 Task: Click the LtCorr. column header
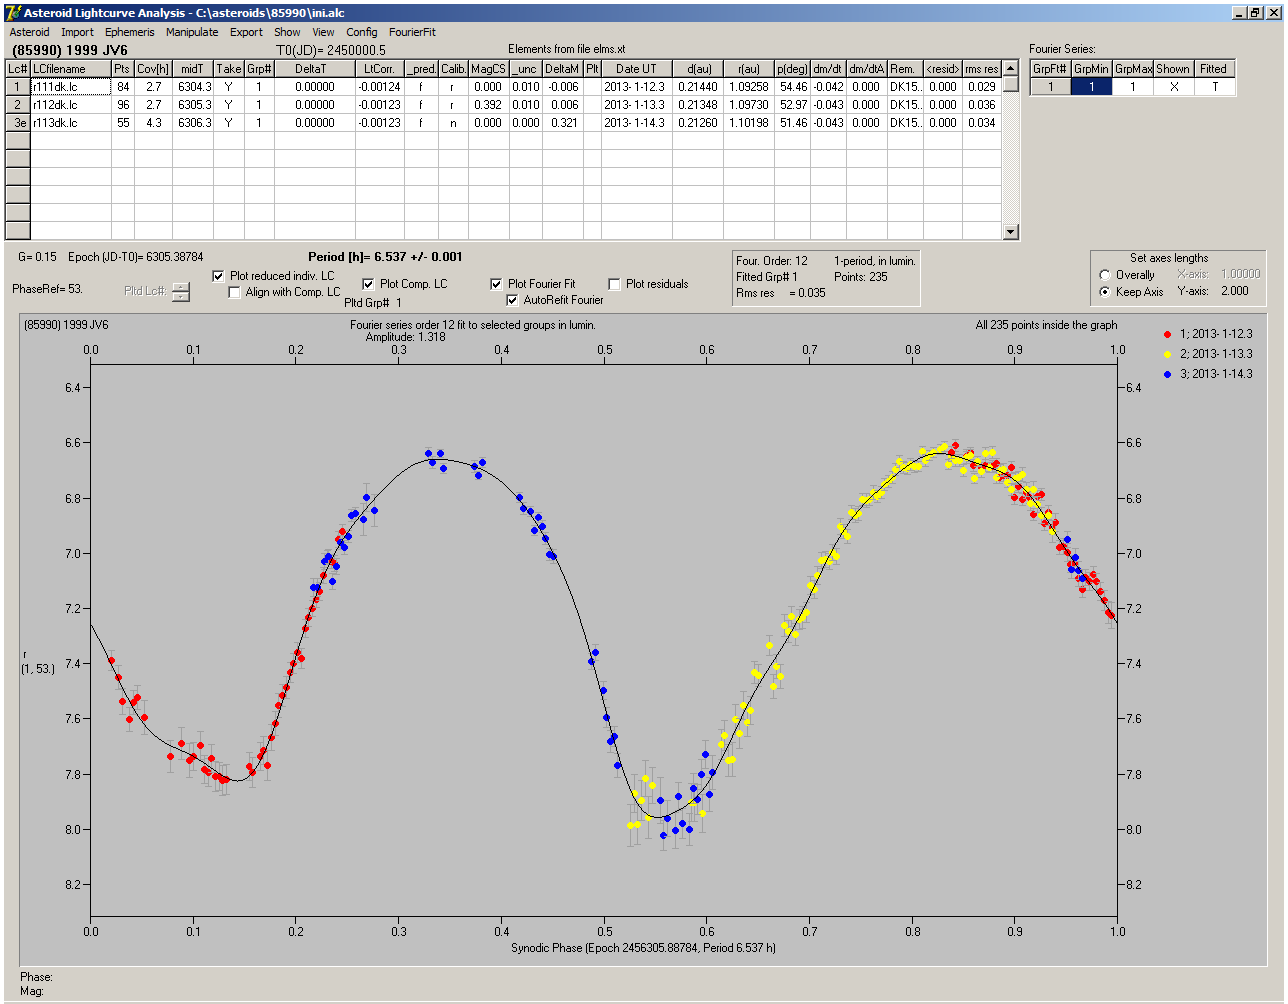[x=379, y=69]
